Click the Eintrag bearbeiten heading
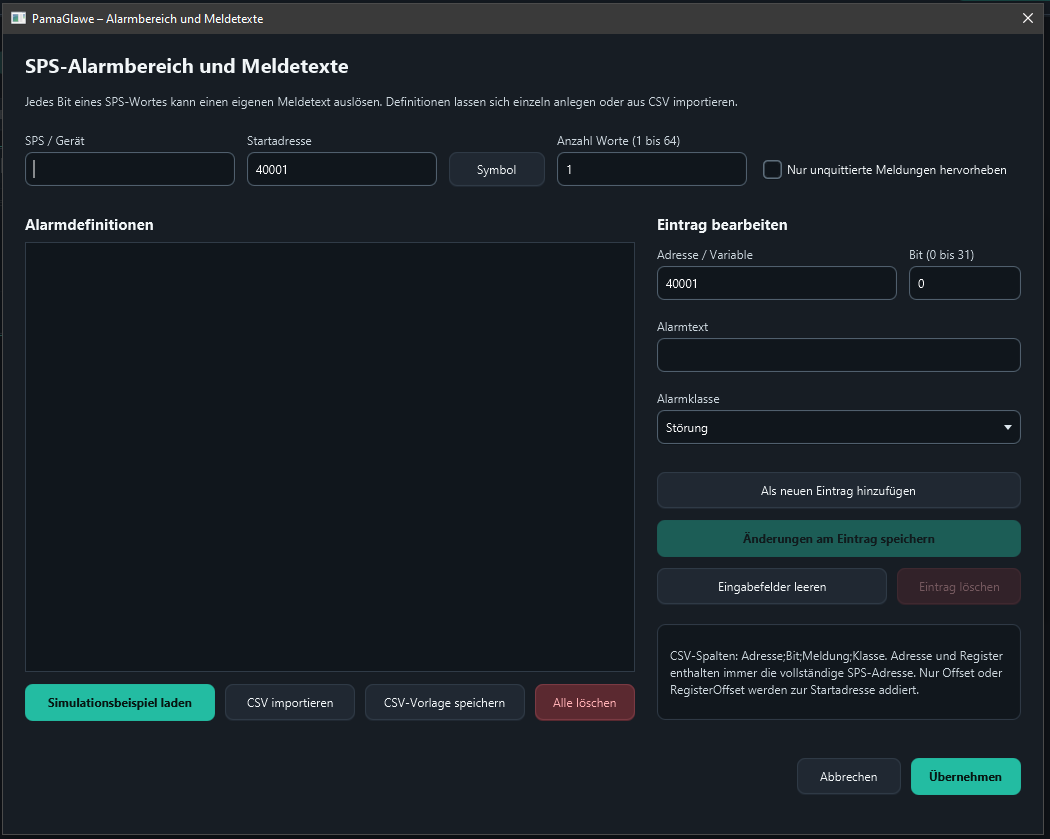Screen dimensions: 1050x839 point(722,225)
